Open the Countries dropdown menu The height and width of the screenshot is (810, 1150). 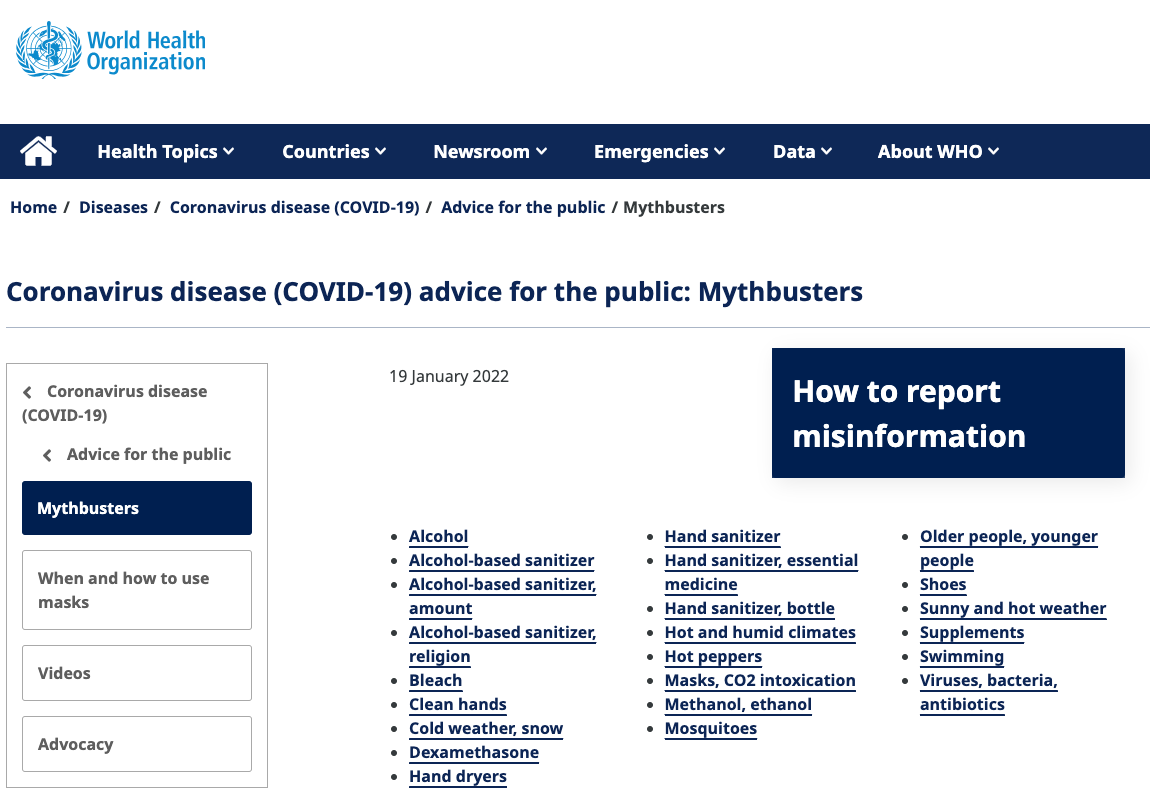pos(333,152)
